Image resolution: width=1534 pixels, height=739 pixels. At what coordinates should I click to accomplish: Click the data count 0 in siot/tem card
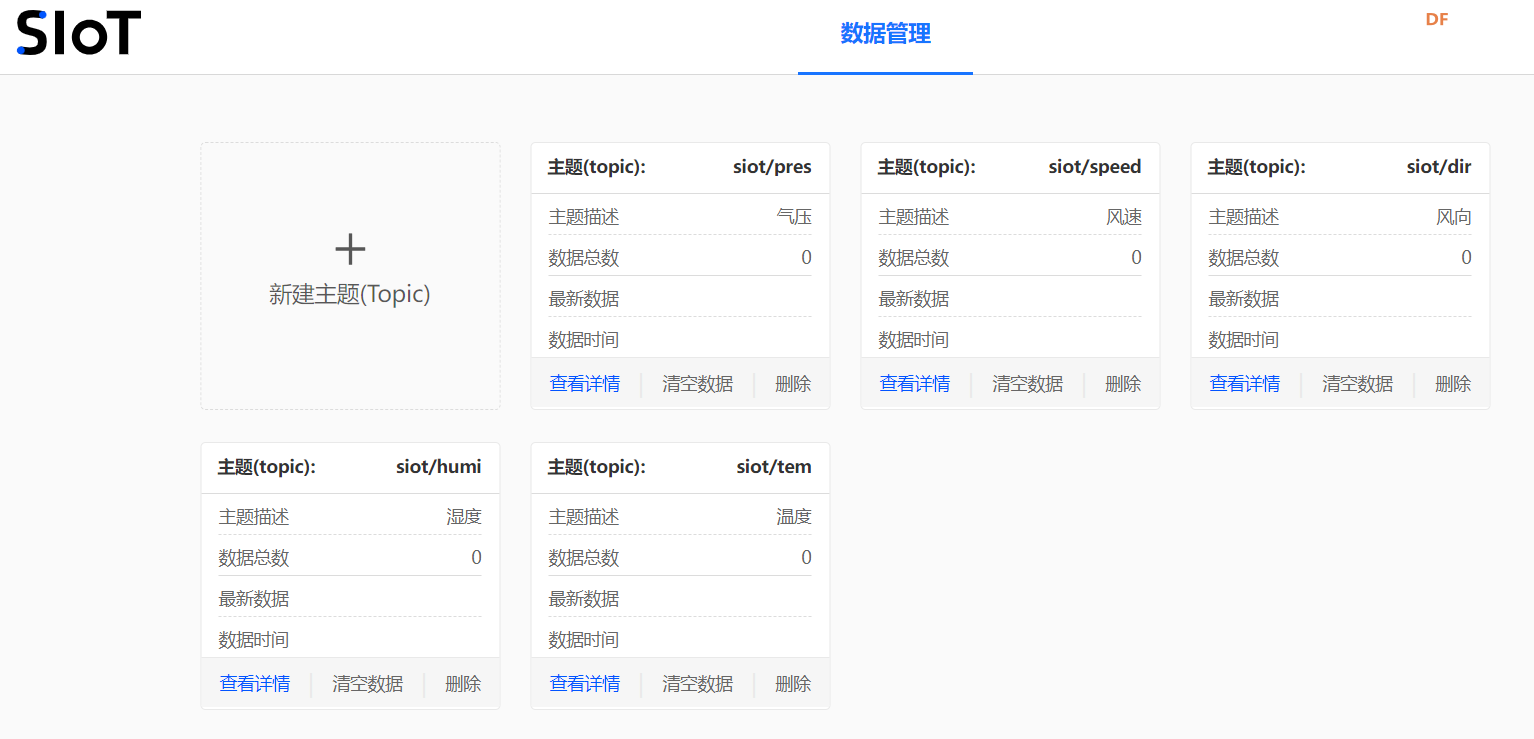coord(806,558)
